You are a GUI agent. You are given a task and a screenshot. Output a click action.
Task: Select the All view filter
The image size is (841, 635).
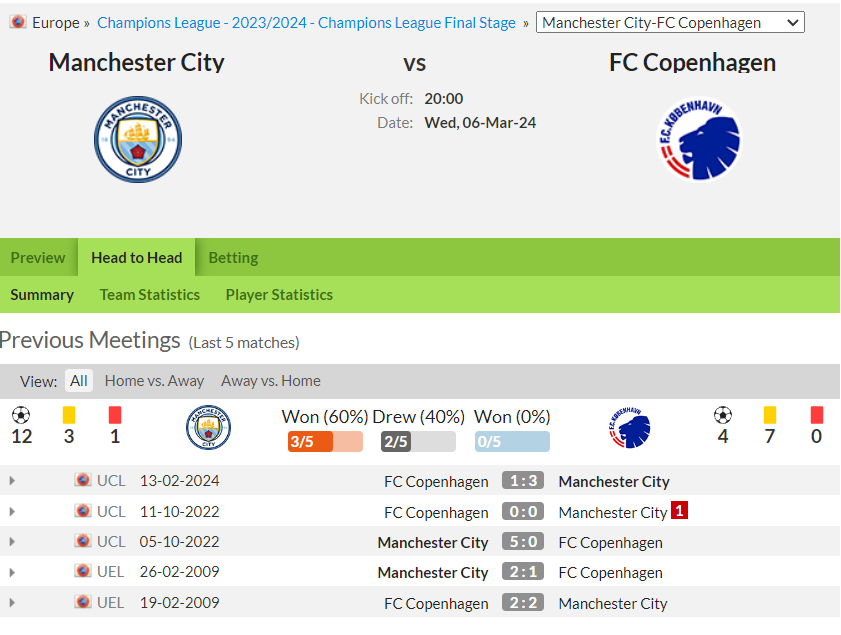pyautogui.click(x=79, y=381)
